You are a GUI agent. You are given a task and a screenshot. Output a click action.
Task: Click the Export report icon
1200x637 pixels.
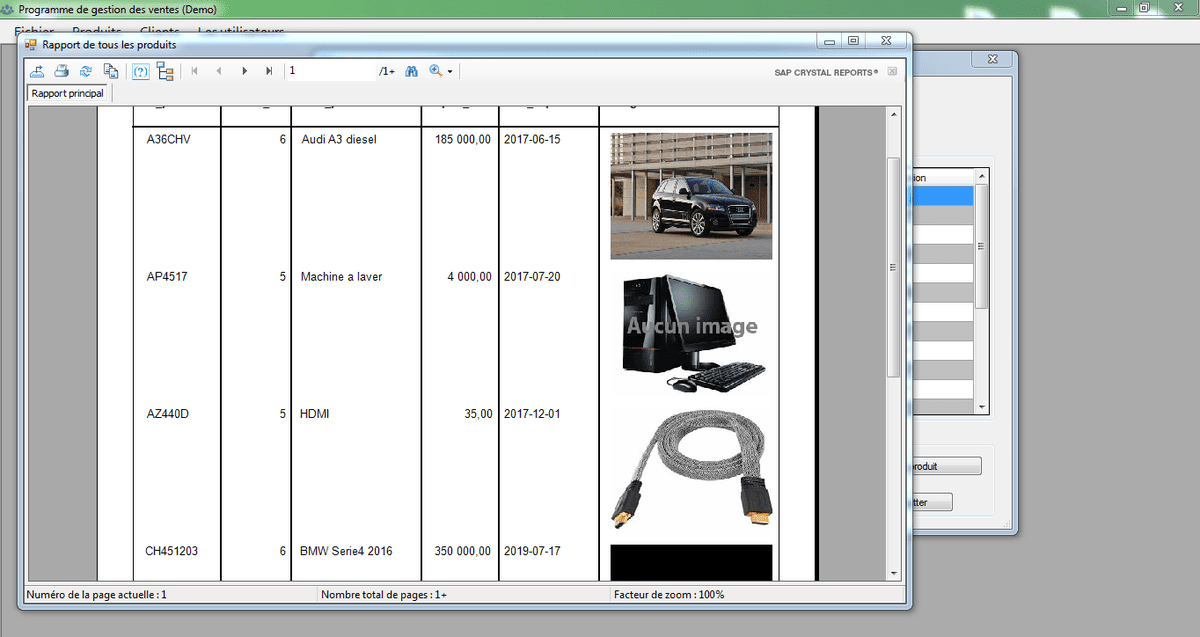[37, 71]
